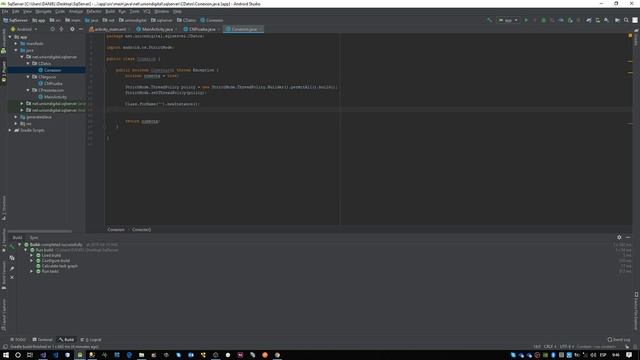Click the Android Studio taskbar icon
Viewport: 640px width, 360px height.
[80, 355]
